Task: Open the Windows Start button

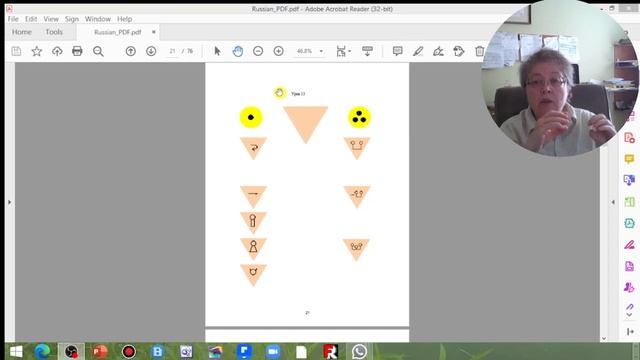Action: coord(16,351)
